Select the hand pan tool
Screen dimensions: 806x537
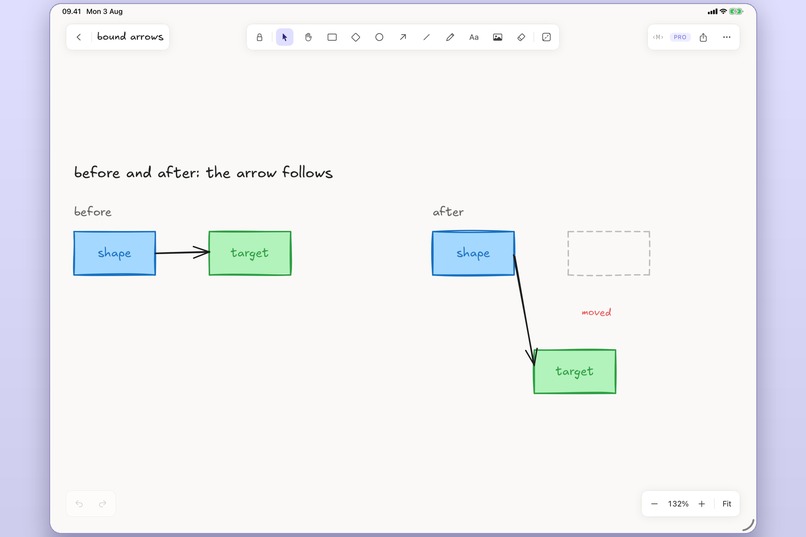pos(308,37)
